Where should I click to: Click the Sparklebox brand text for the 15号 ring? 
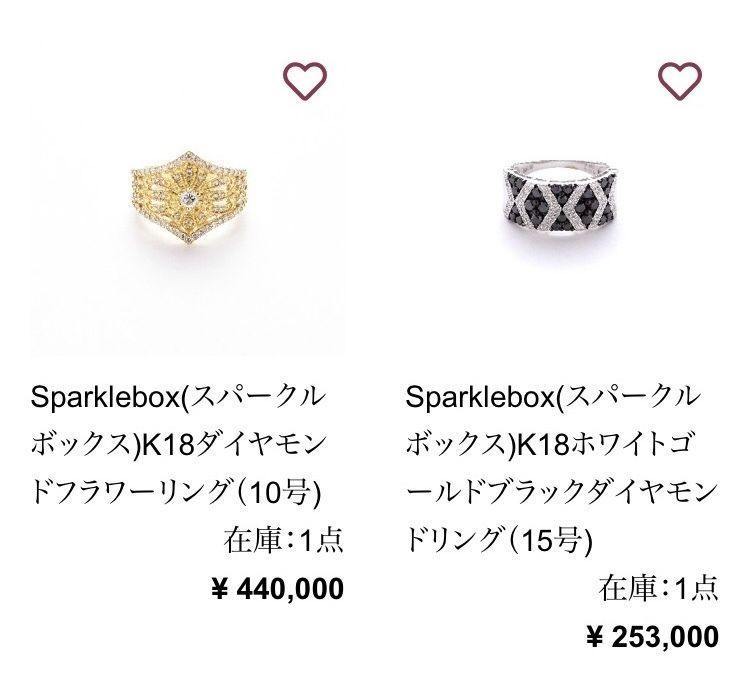tap(480, 397)
